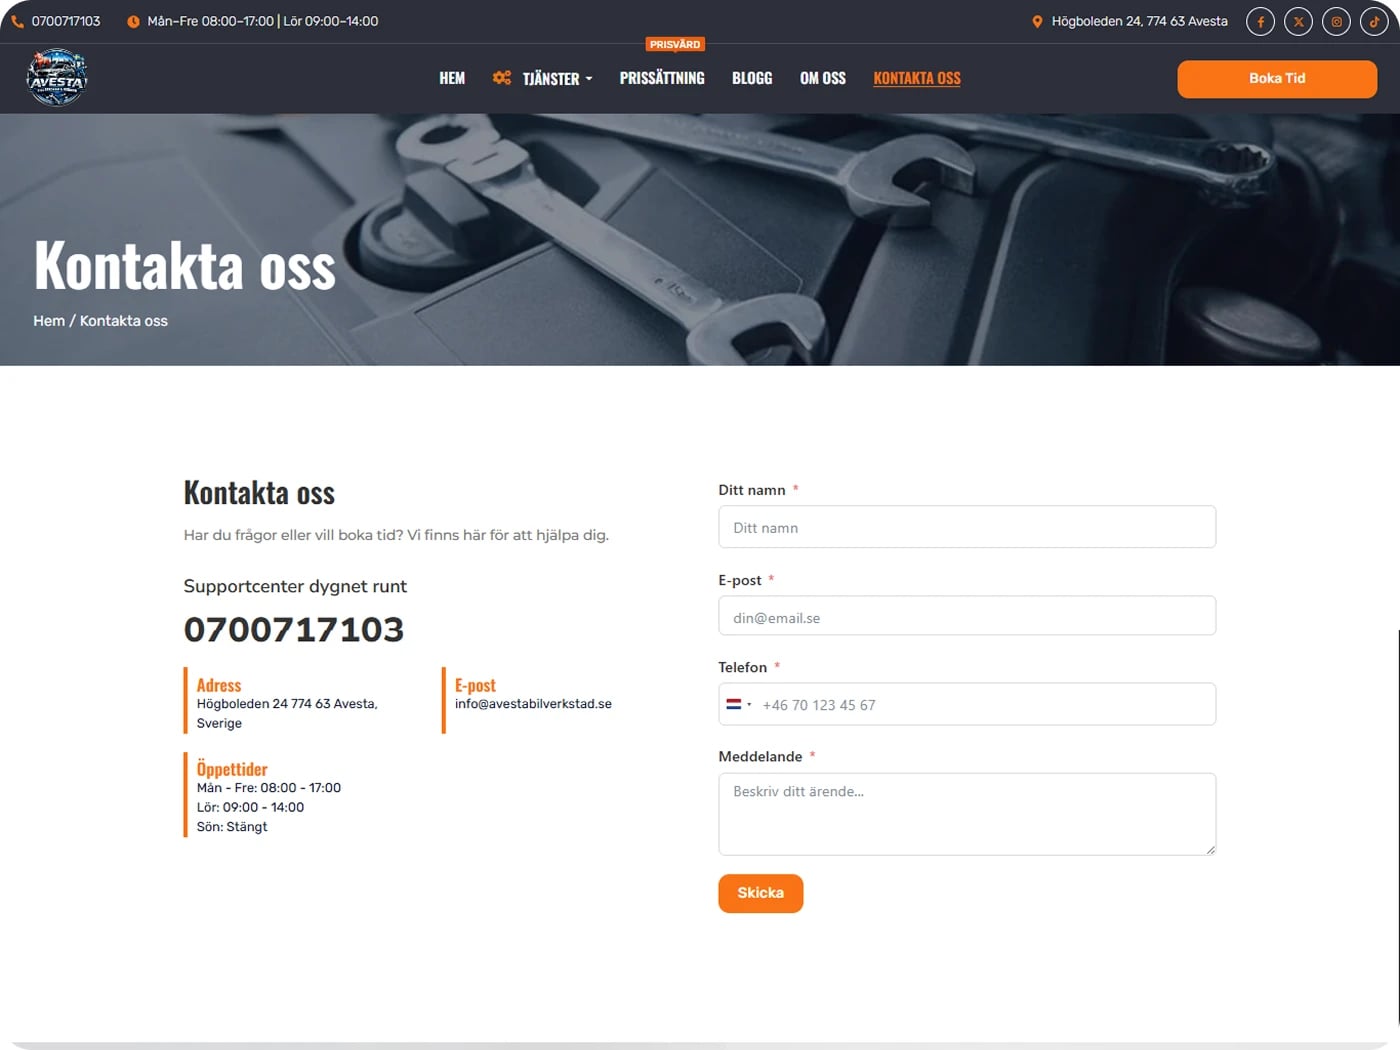The width and height of the screenshot is (1400, 1050).
Task: Open the phone country flag selector
Action: click(x=738, y=704)
